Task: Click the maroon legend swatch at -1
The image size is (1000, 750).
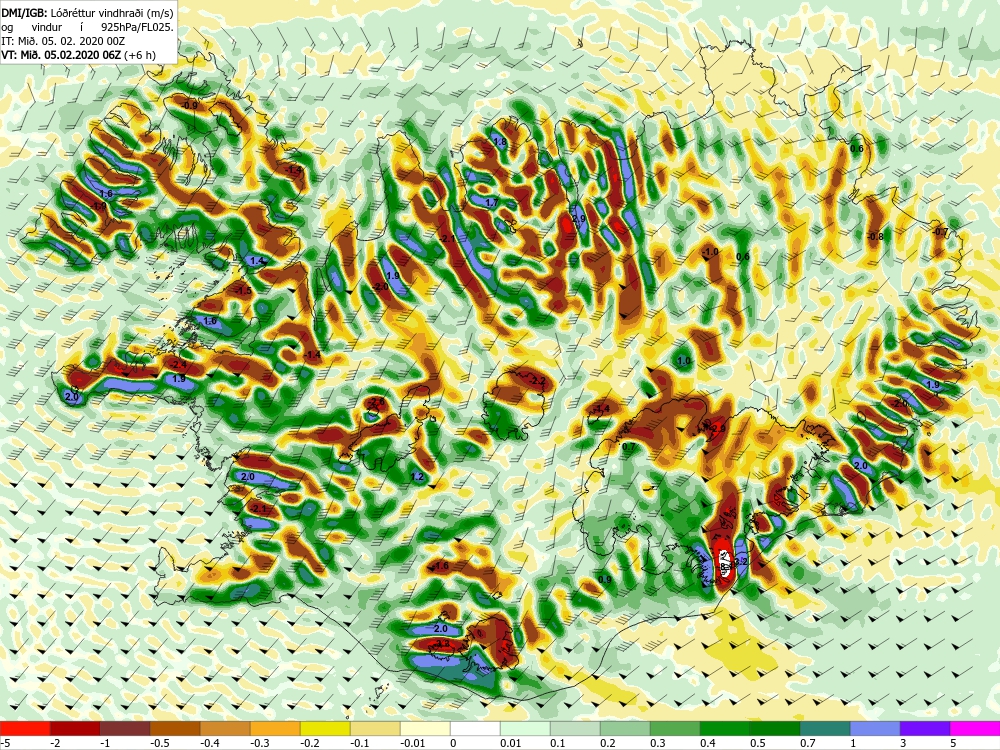Action: point(125,728)
